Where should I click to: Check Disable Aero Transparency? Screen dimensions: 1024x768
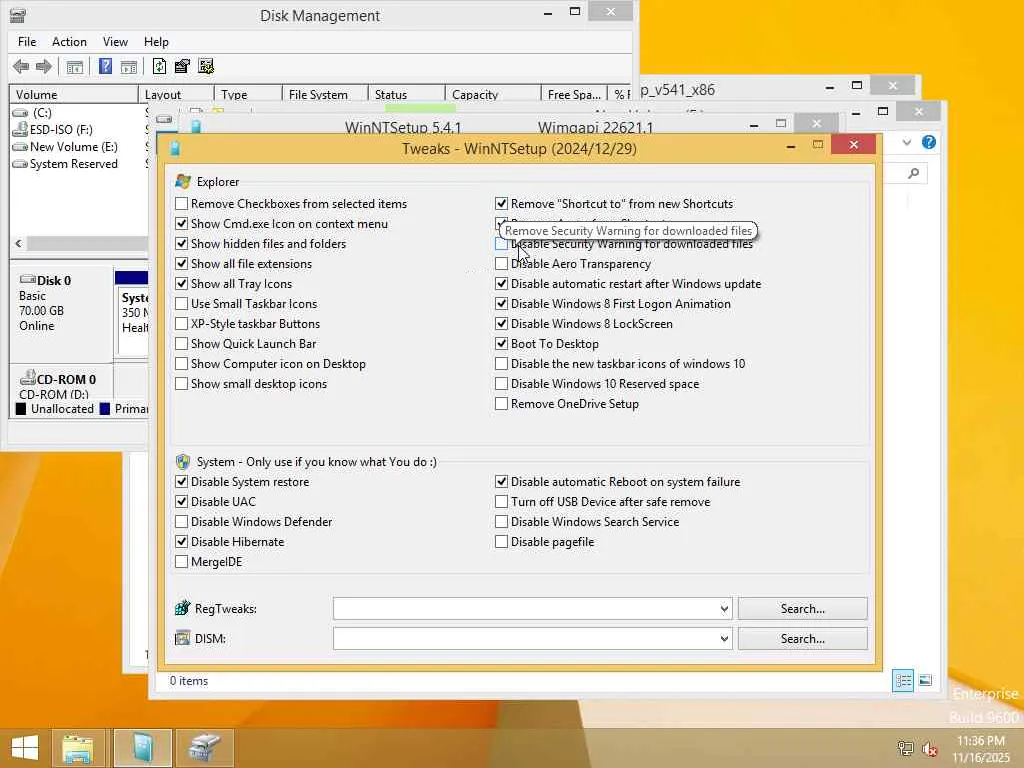click(x=501, y=264)
